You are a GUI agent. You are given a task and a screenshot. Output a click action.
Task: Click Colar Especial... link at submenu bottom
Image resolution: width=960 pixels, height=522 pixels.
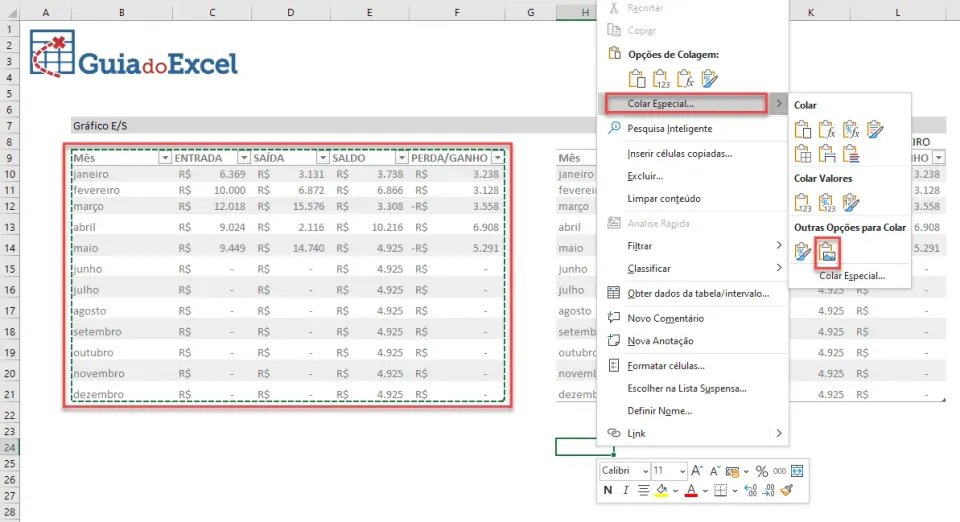pos(852,276)
